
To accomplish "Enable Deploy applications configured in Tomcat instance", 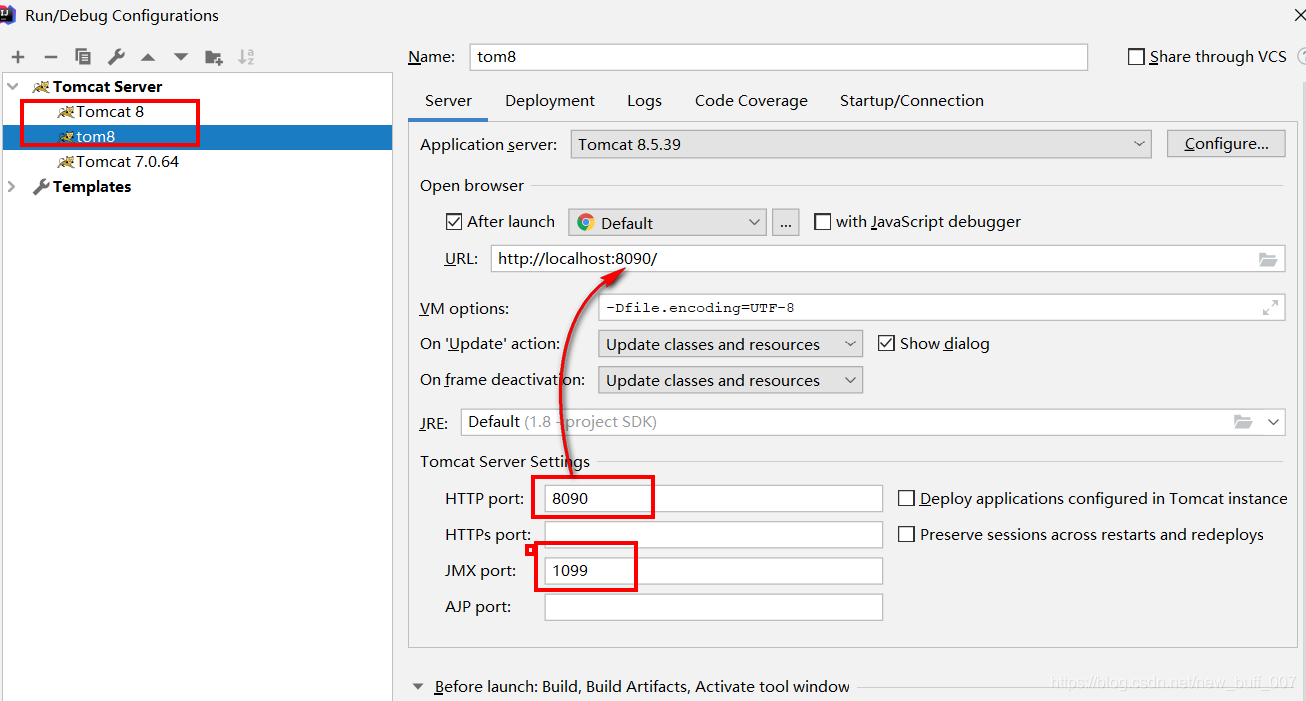I will (906, 498).
